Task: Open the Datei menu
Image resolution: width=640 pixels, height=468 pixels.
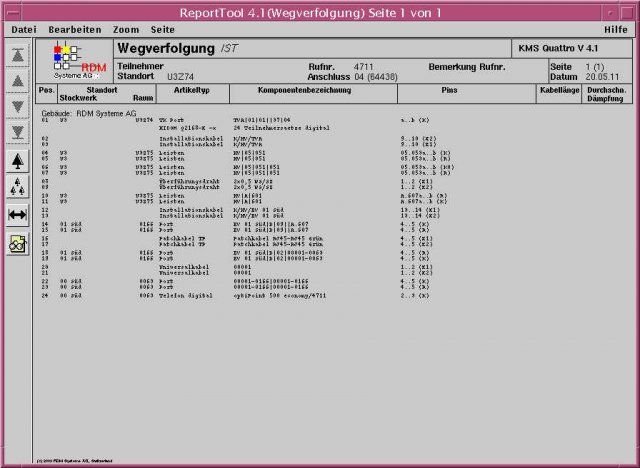Action: click(x=24, y=30)
